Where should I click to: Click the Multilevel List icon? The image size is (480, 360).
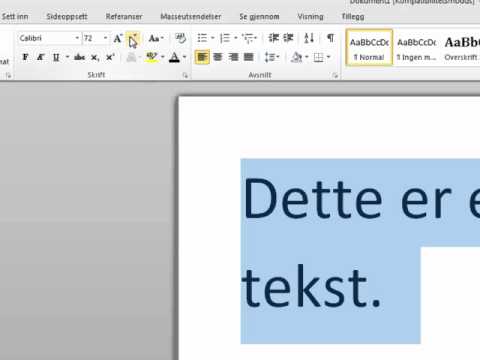tap(249, 38)
